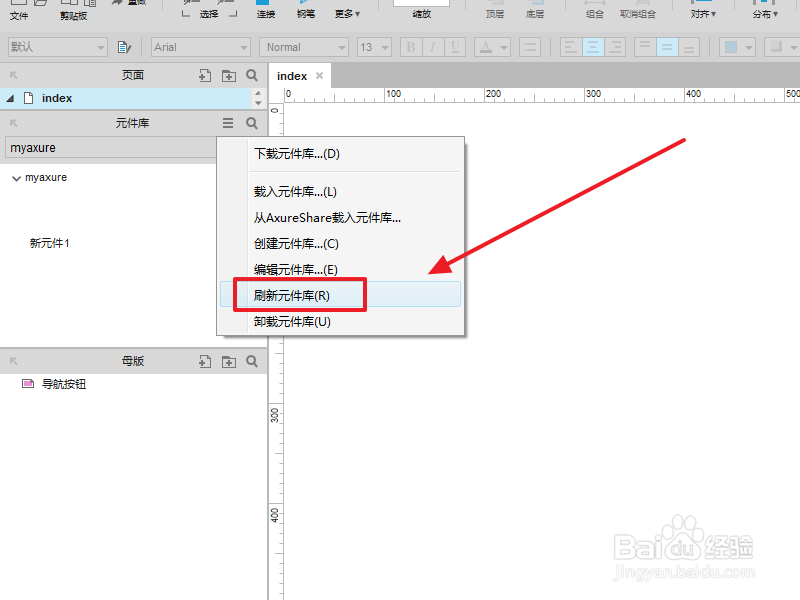Move index page up with arrow
The height and width of the screenshot is (600, 800).
pyautogui.click(x=258, y=93)
